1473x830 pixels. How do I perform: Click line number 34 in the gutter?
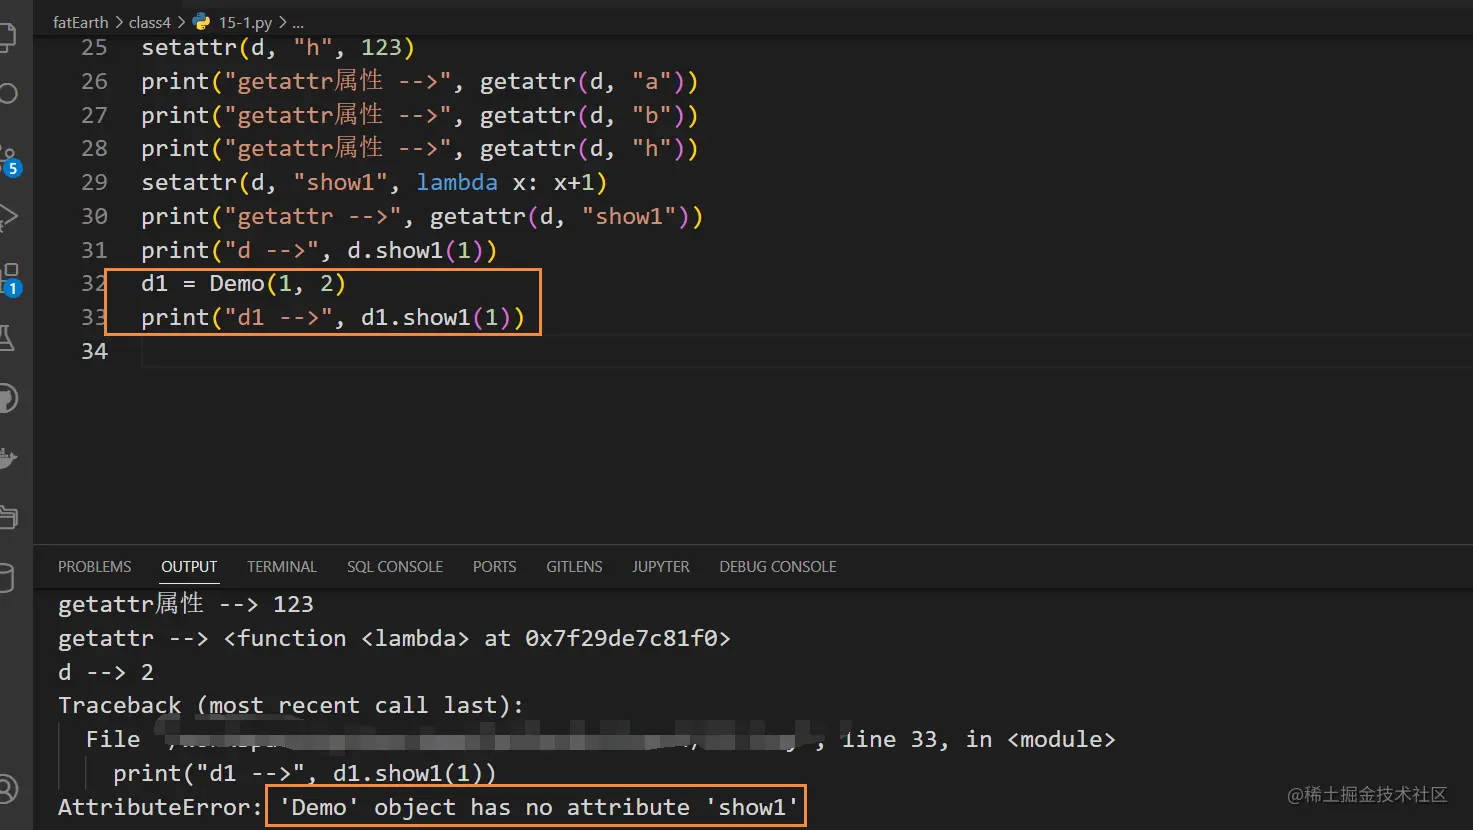94,351
